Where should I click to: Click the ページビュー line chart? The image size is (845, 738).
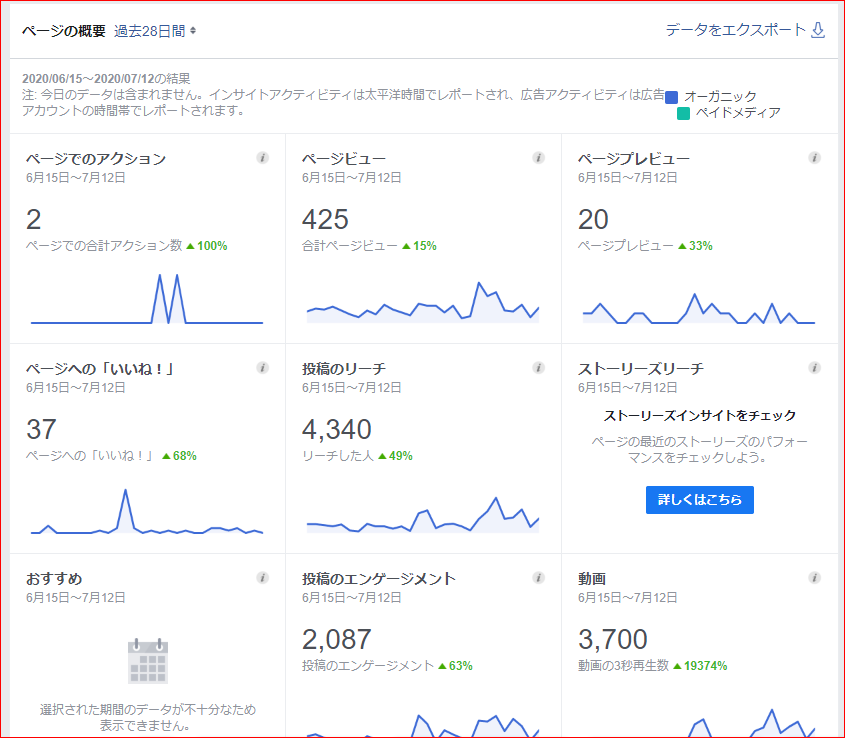423,302
